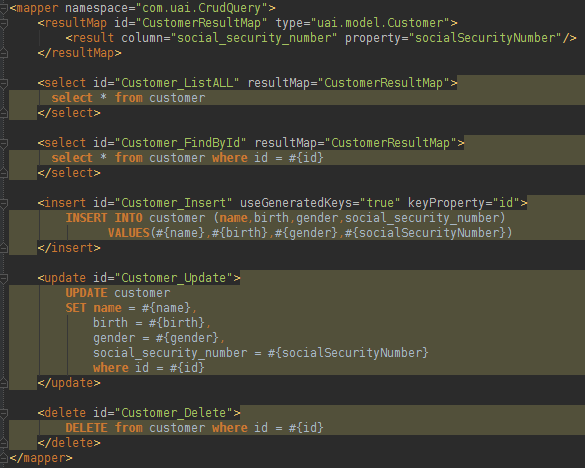Click the closing </delete> tag text

[x=69, y=442]
